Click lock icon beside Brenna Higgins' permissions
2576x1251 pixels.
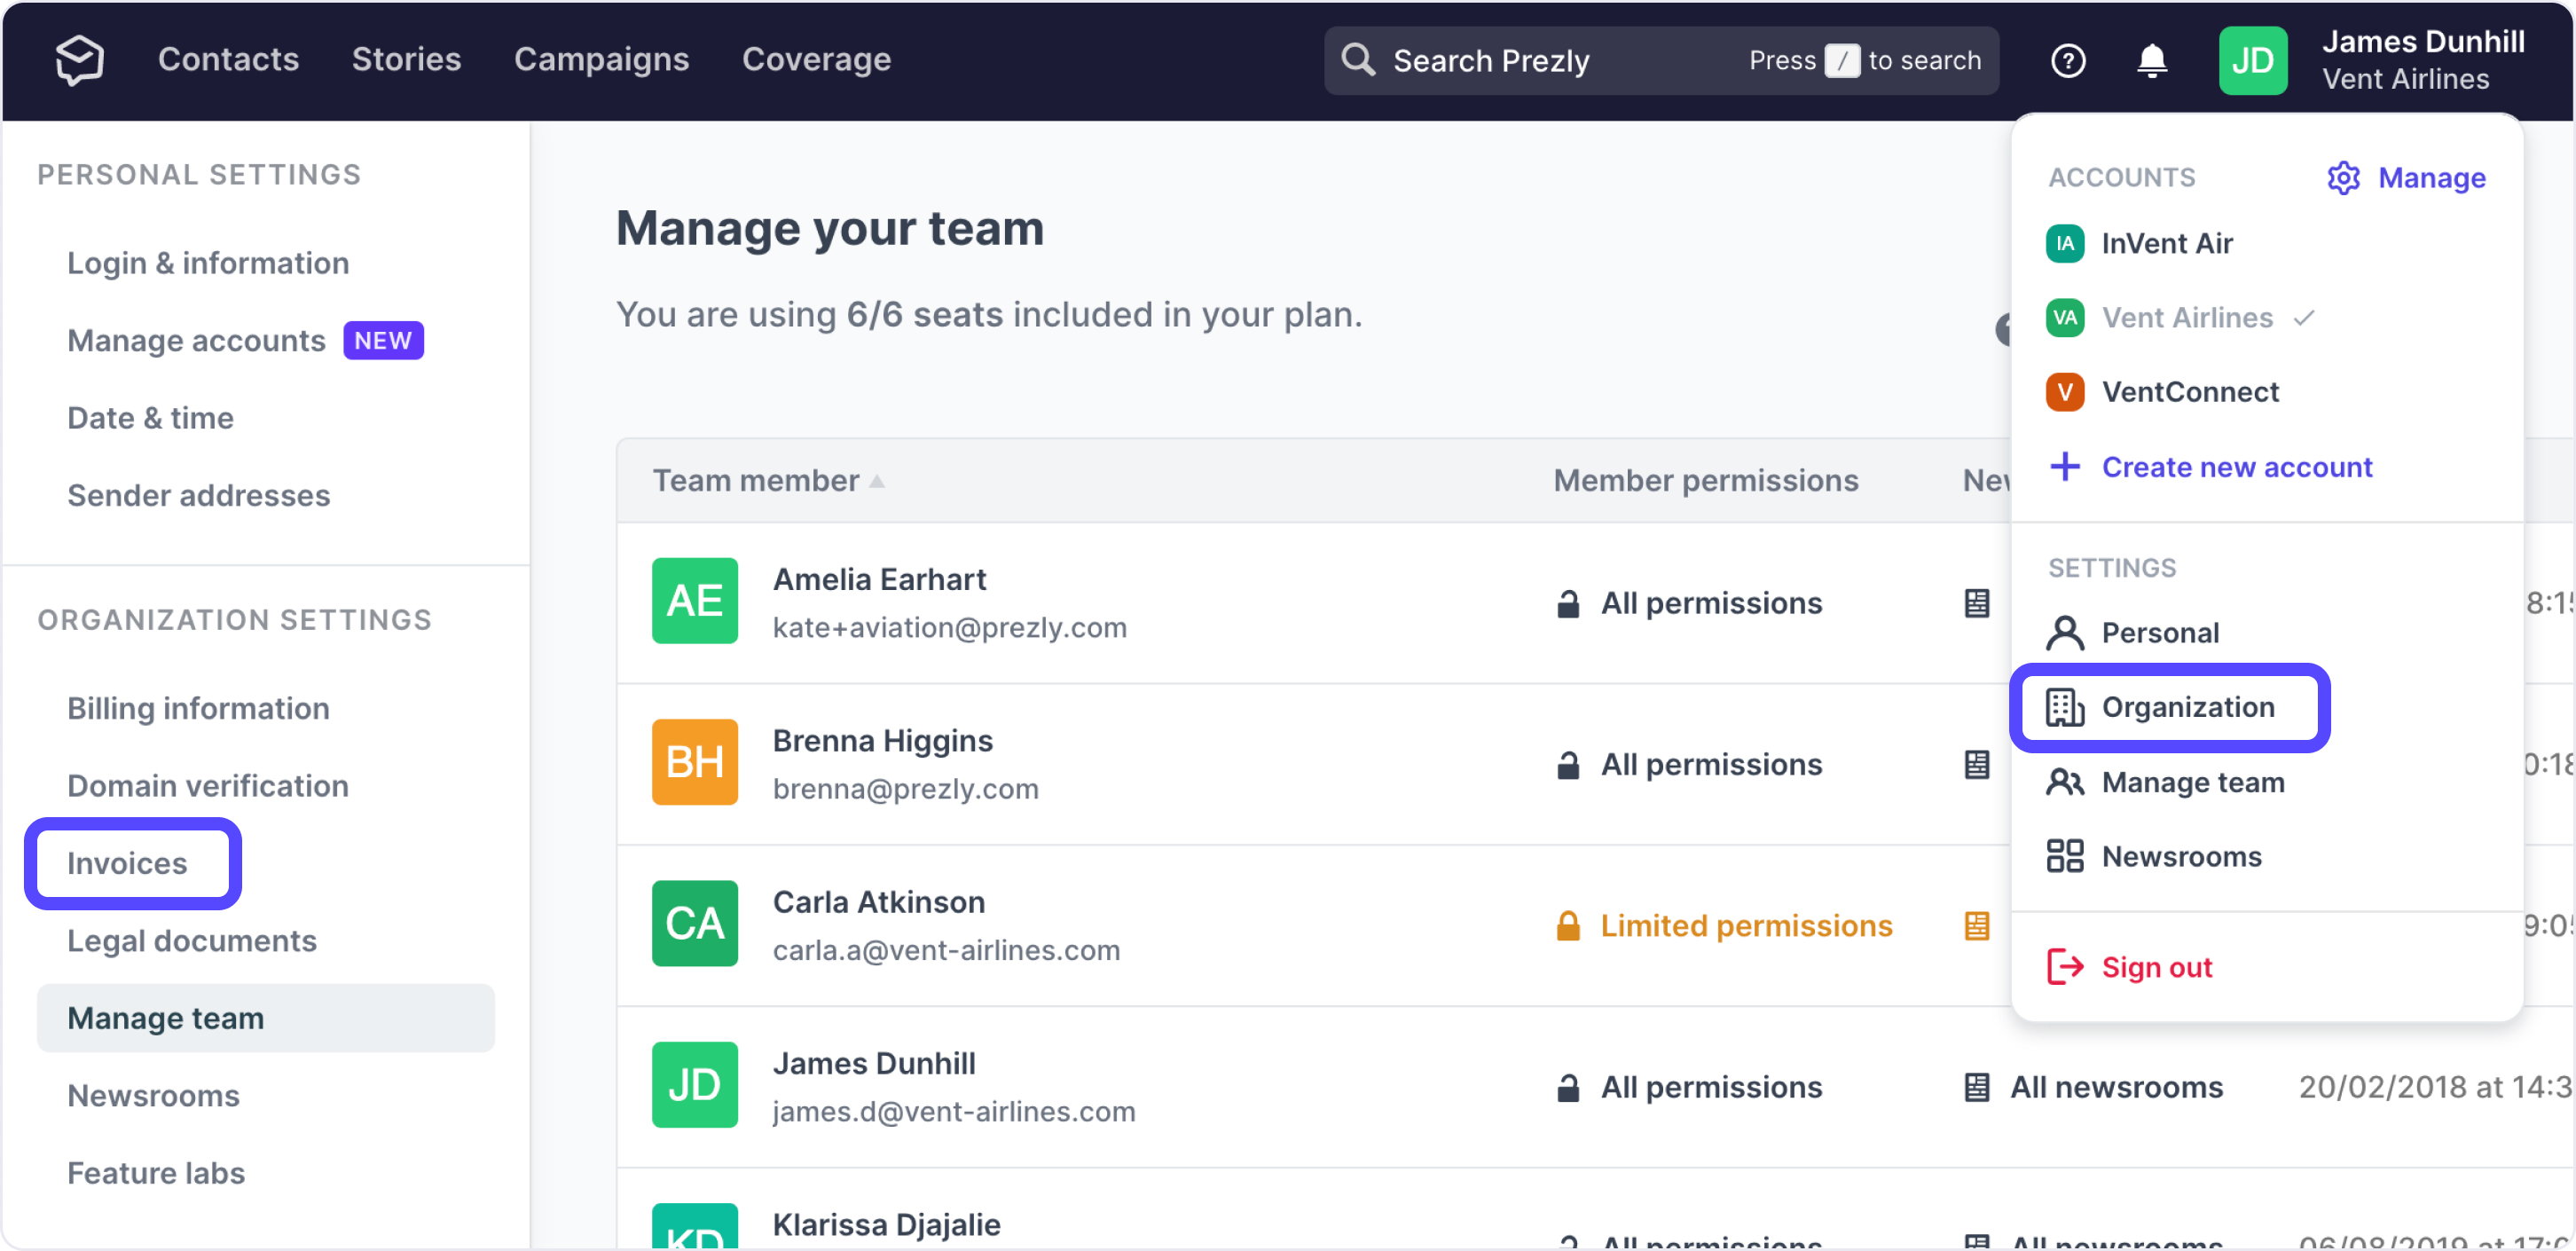point(1568,766)
